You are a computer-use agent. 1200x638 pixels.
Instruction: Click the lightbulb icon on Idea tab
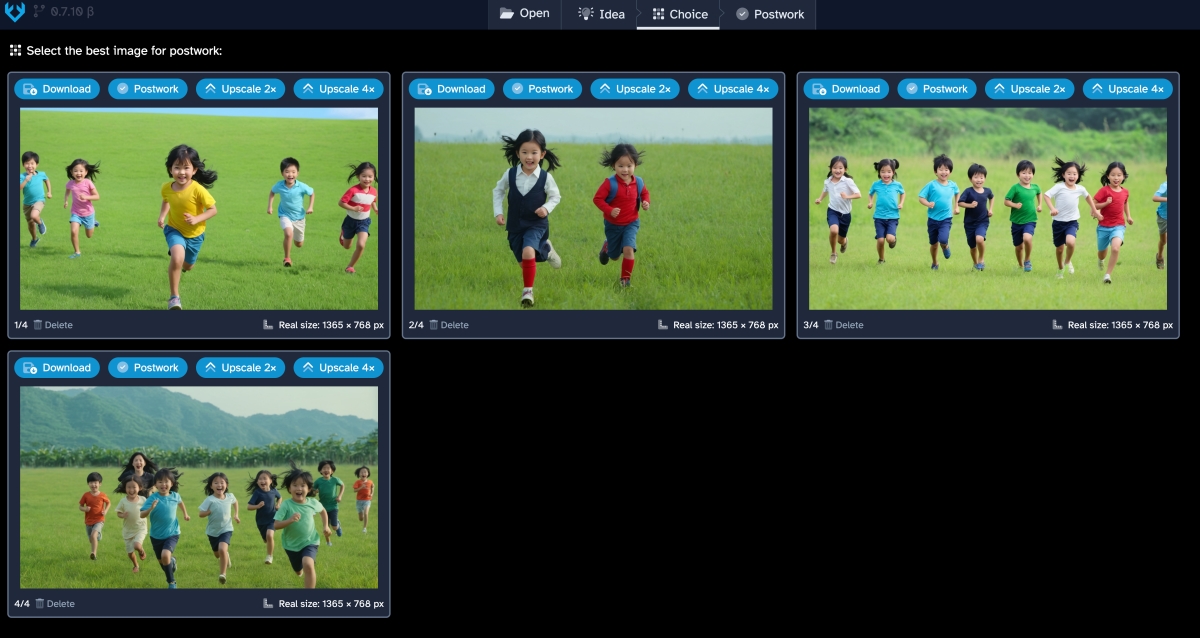tap(586, 14)
